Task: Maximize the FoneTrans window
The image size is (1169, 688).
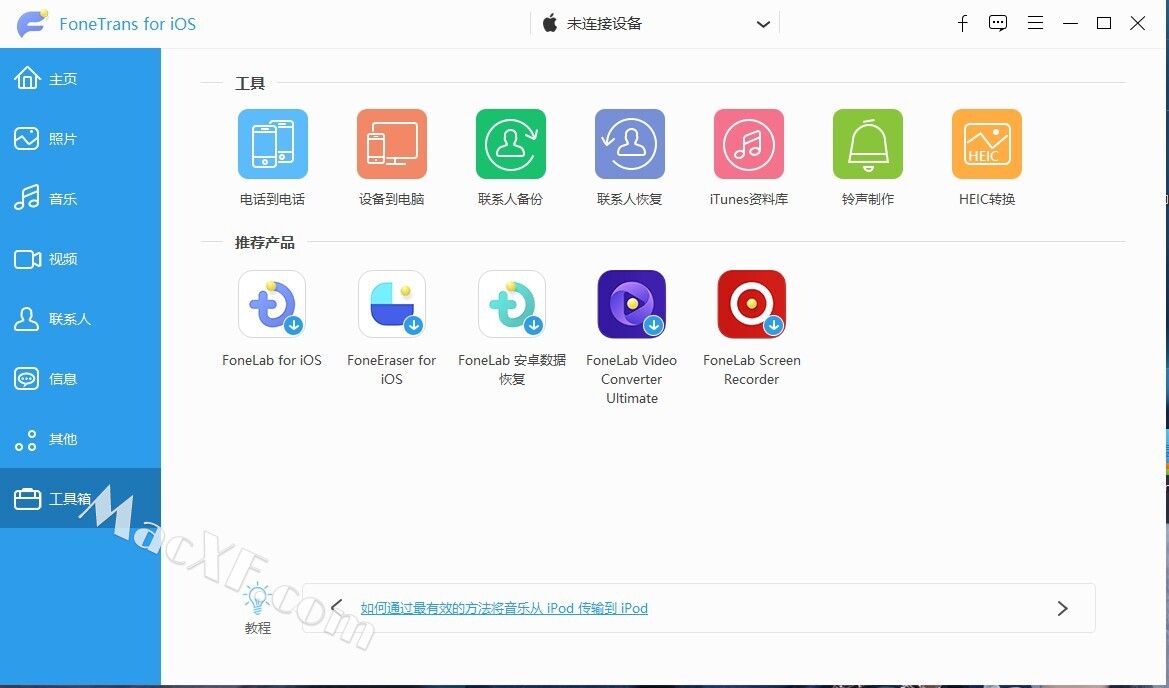Action: click(x=1104, y=24)
